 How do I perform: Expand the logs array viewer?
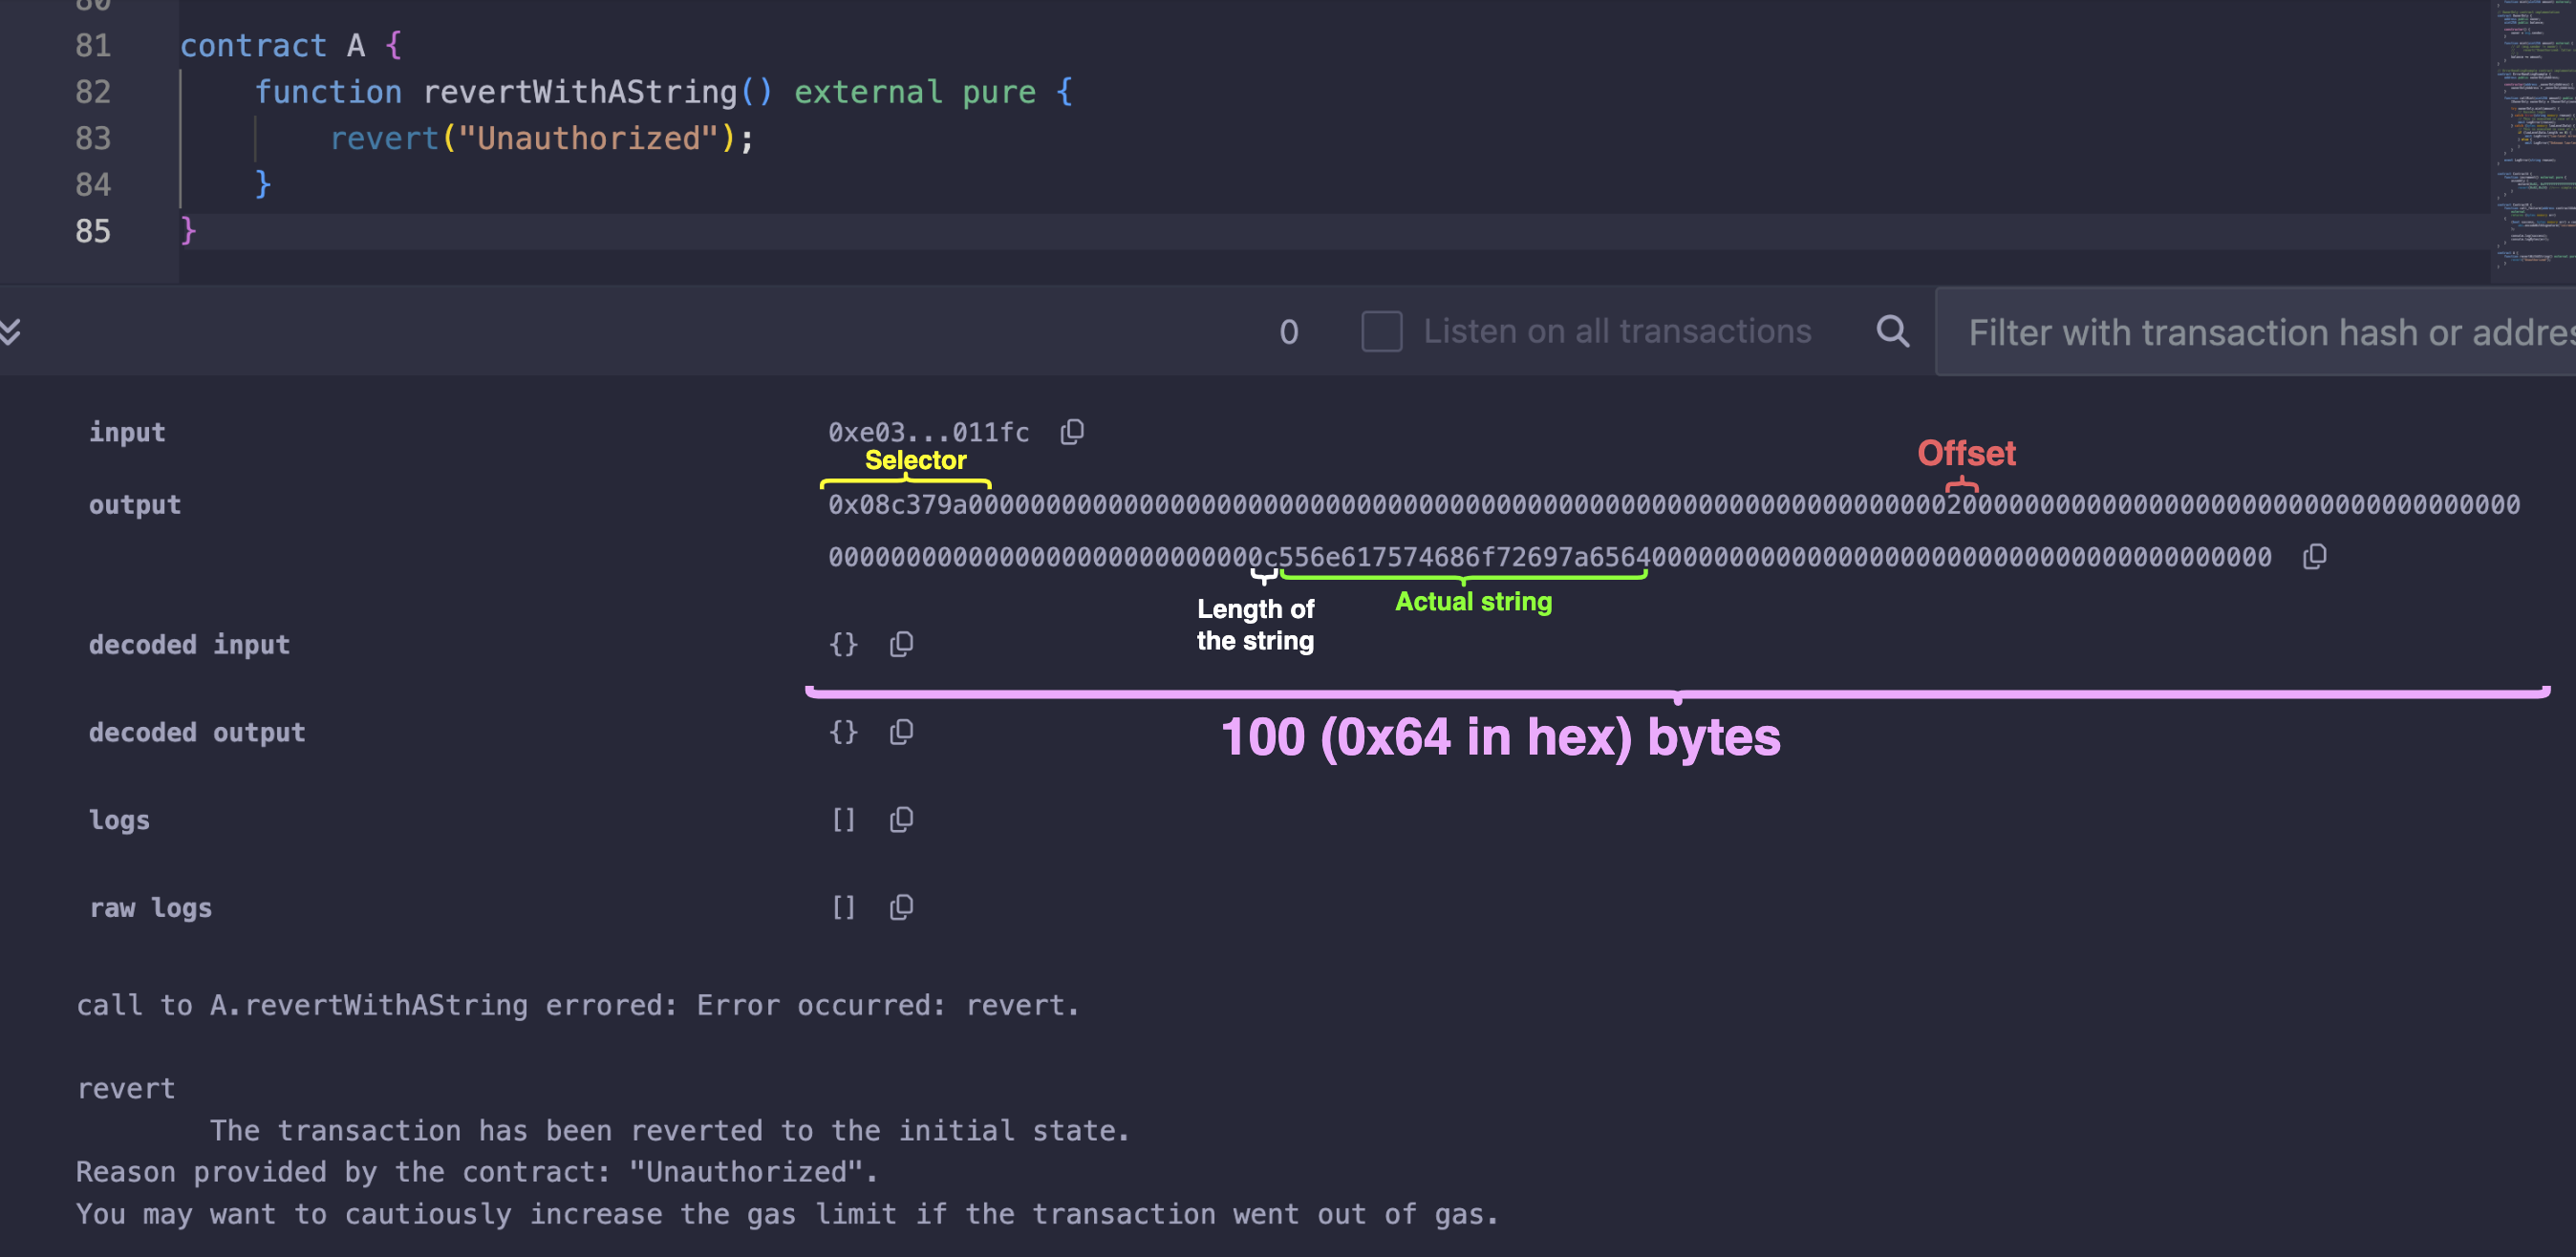843,819
